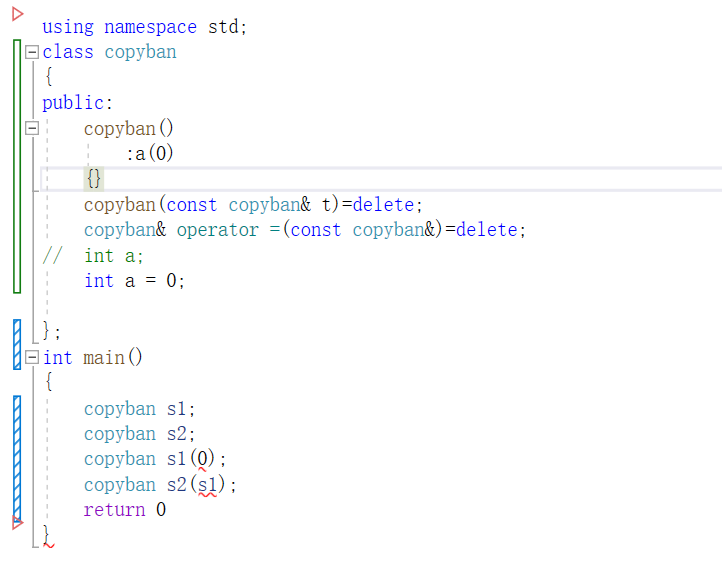Viewport: 722px width, 561px height.
Task: Click the error-underlined s1 in 'copyban s2(s1);'
Action: [x=207, y=485]
